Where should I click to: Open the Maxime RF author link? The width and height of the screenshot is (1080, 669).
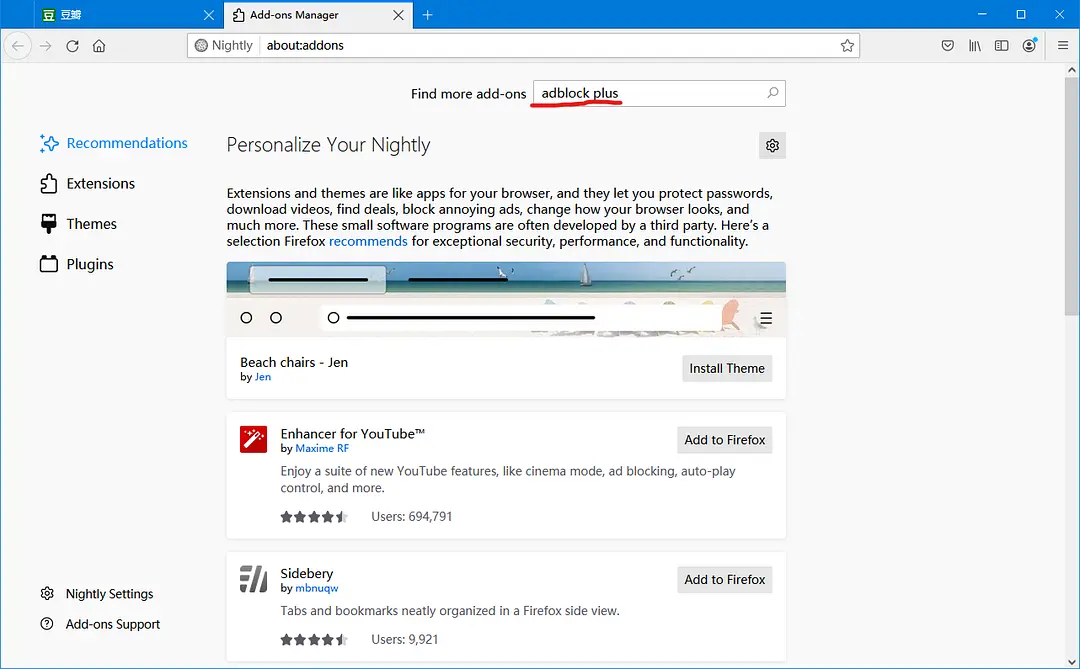click(x=322, y=449)
